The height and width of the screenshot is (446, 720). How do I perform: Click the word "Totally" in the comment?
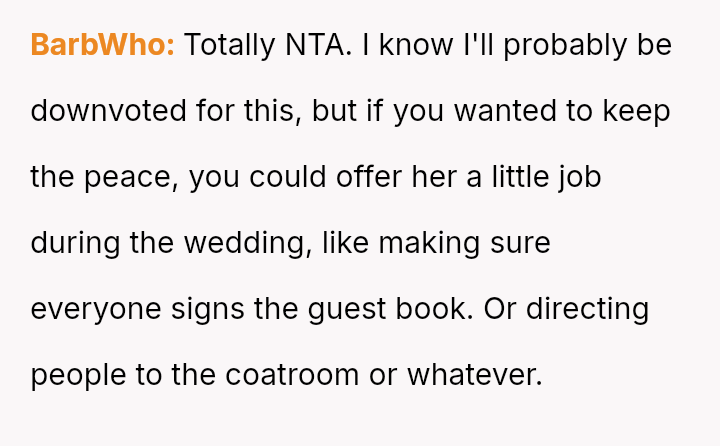coord(232,45)
